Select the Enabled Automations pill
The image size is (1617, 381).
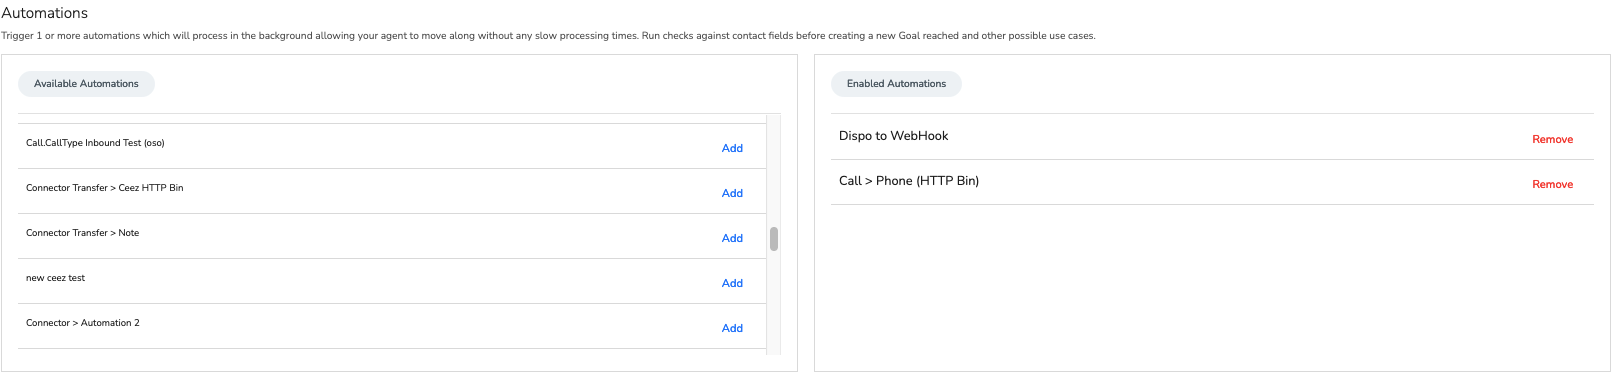896,84
